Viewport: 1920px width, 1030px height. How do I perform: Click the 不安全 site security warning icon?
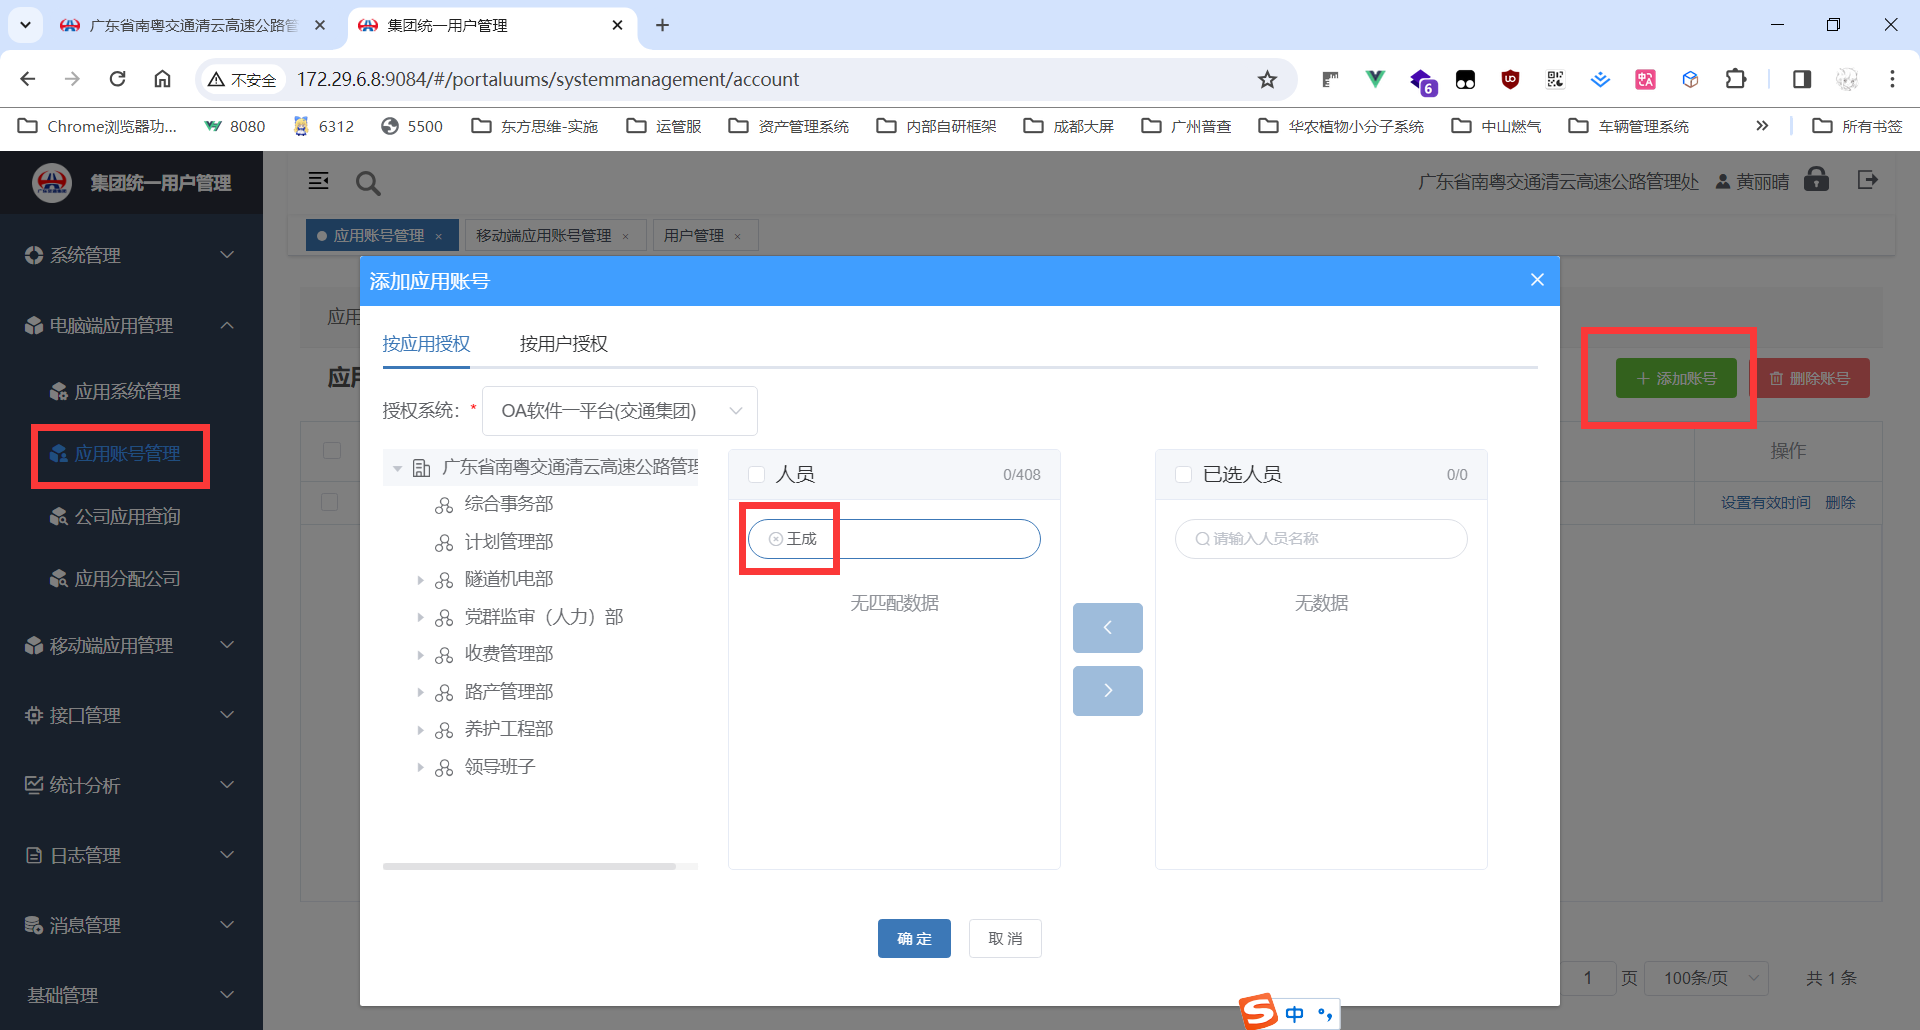pyautogui.click(x=241, y=79)
